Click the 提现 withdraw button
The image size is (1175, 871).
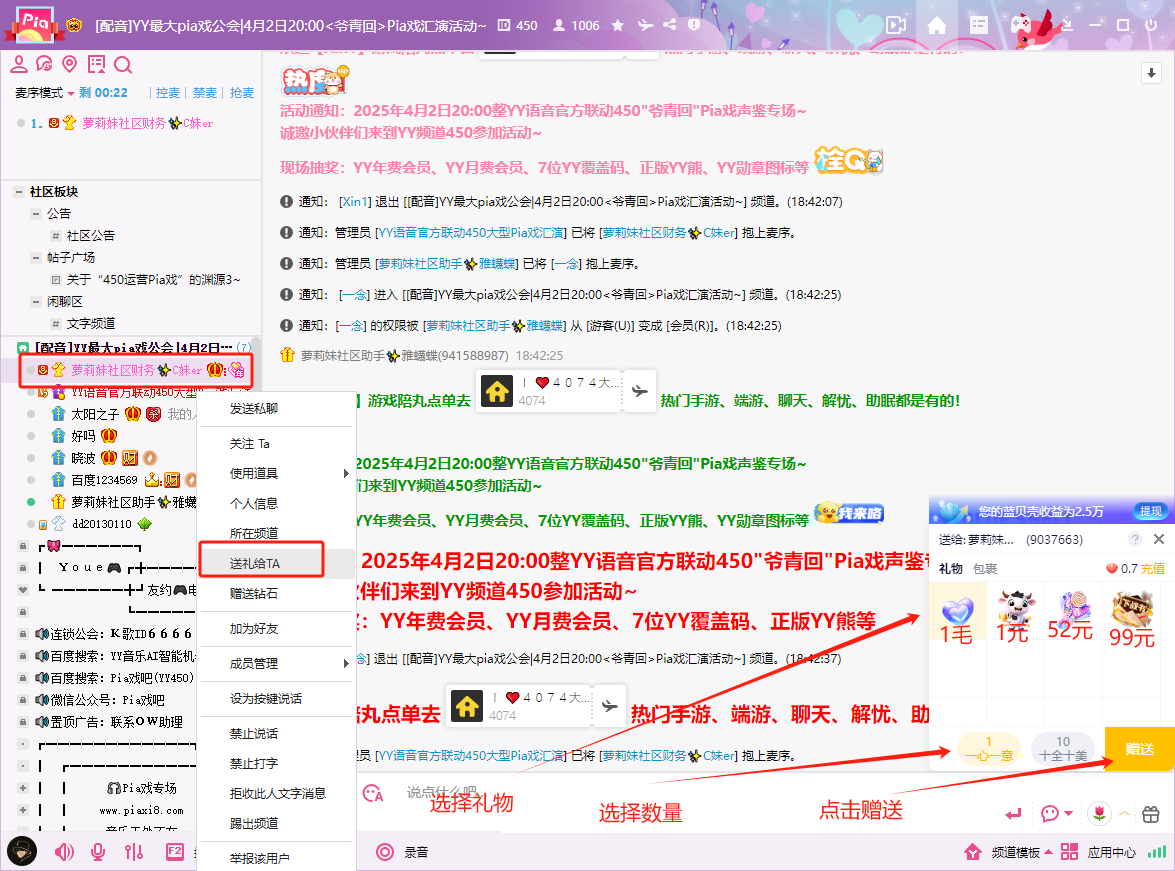click(1150, 511)
